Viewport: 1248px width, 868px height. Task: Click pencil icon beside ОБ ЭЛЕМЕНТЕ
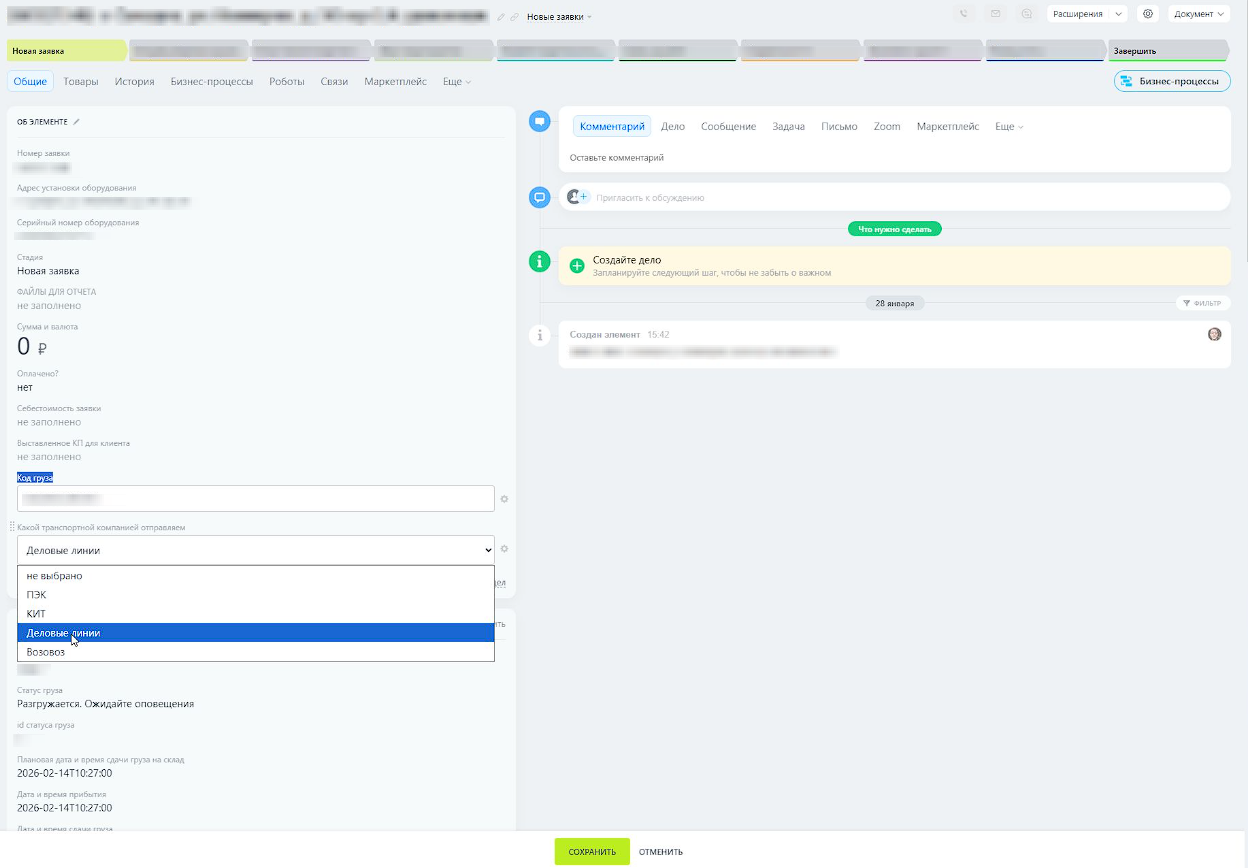pos(77,122)
